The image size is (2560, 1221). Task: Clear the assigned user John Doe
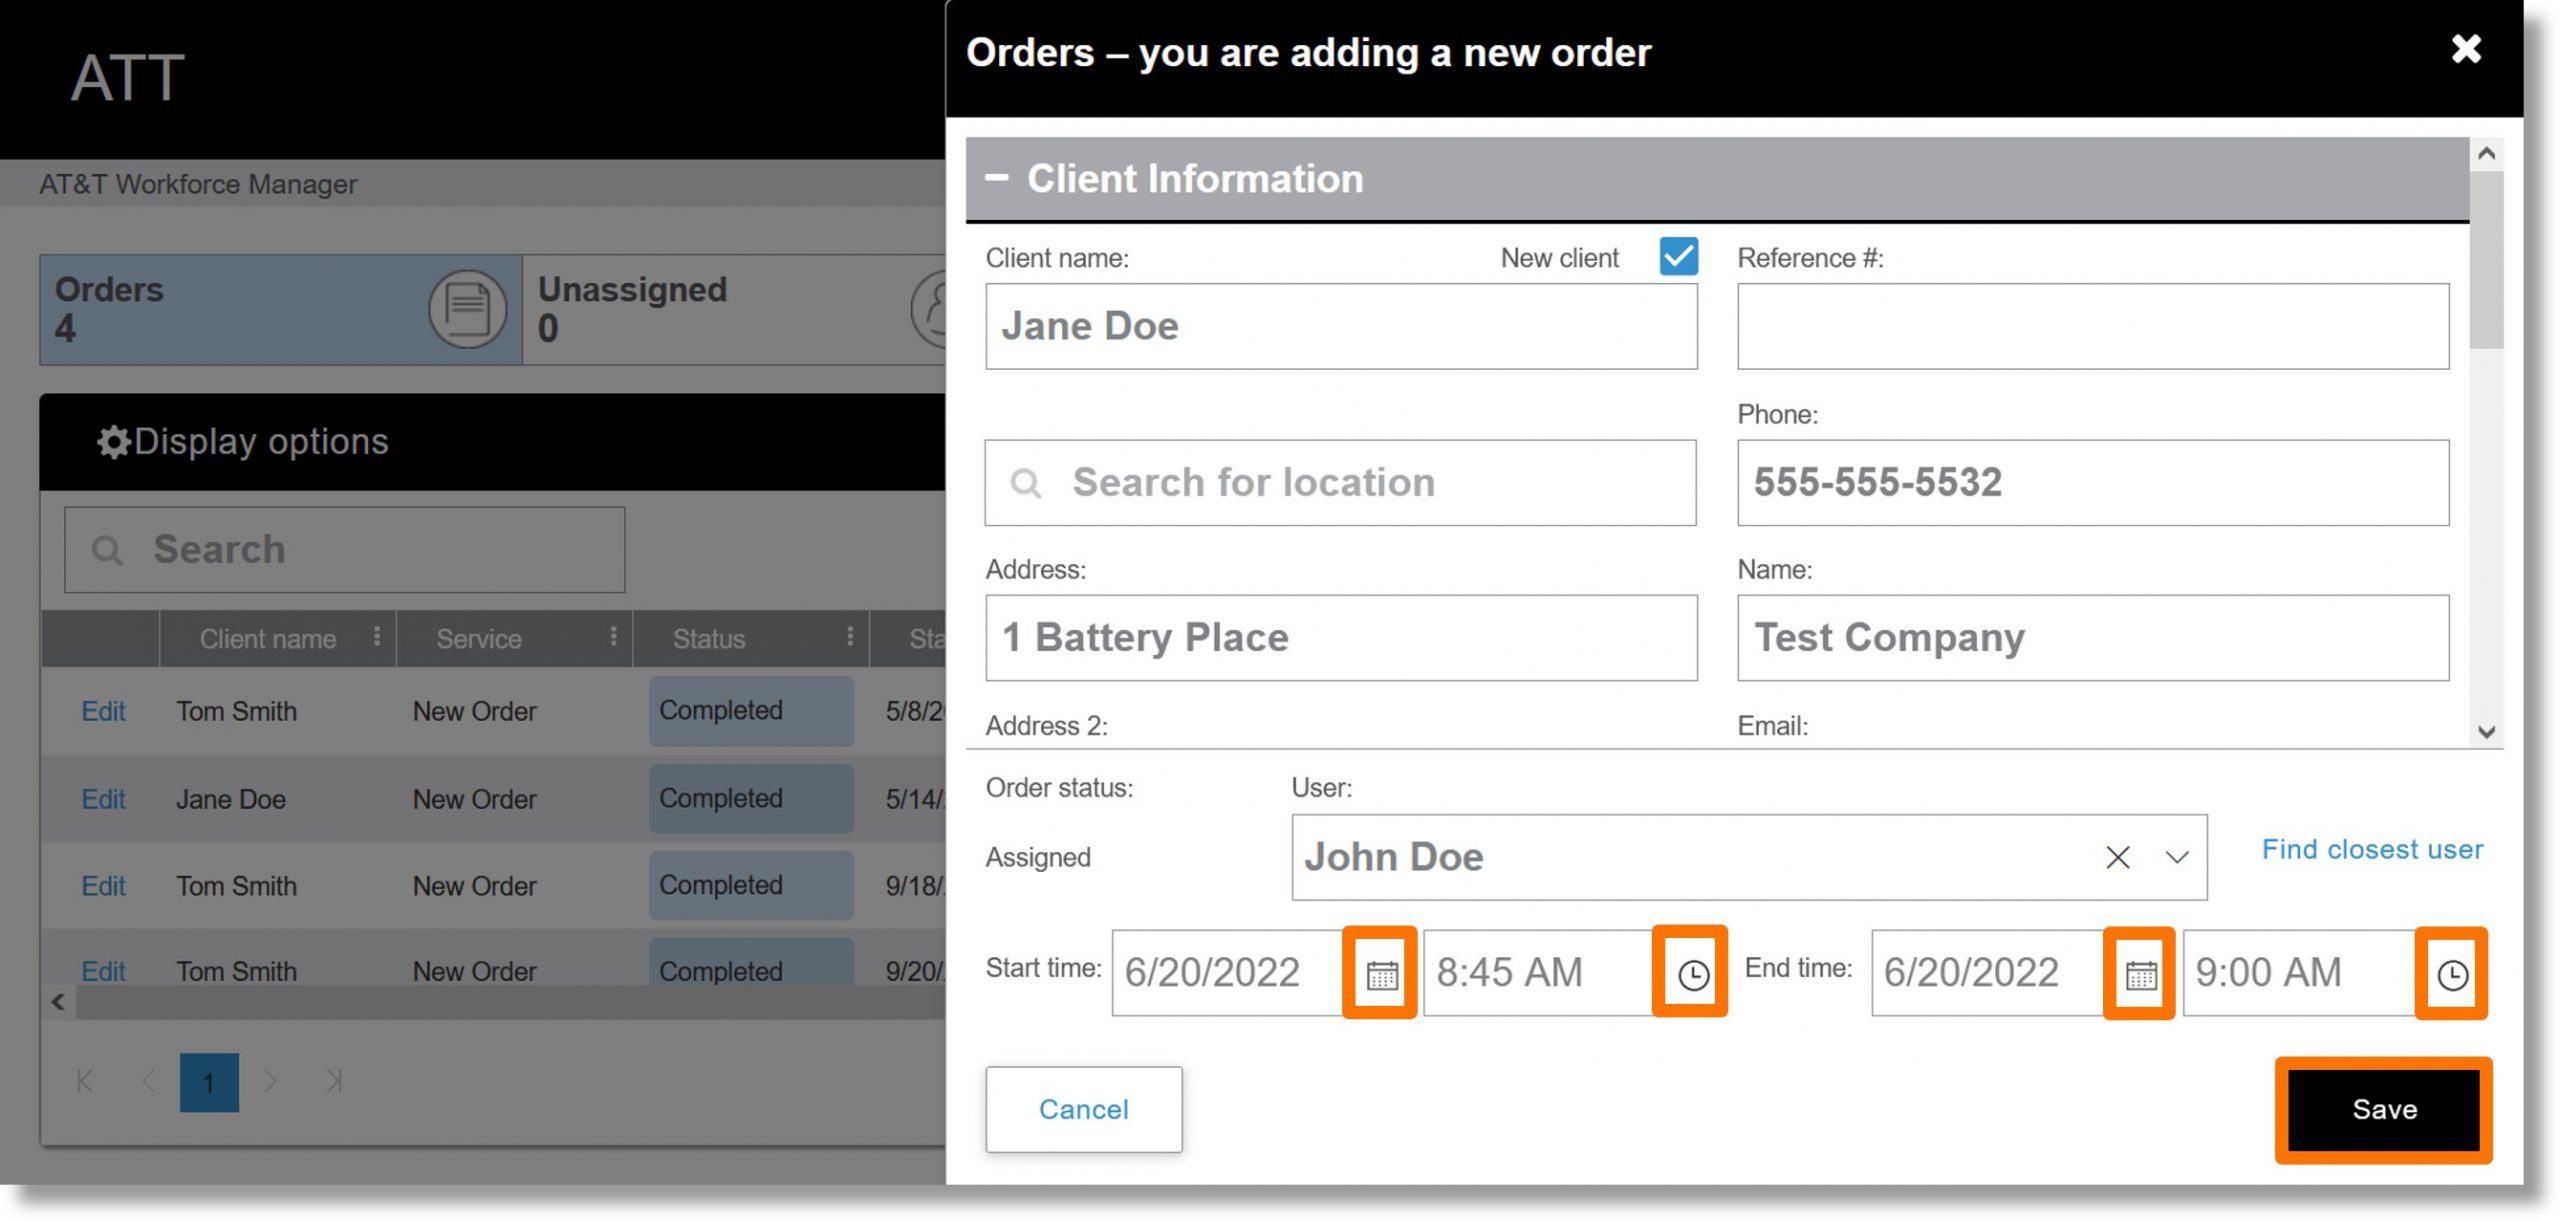2116,855
